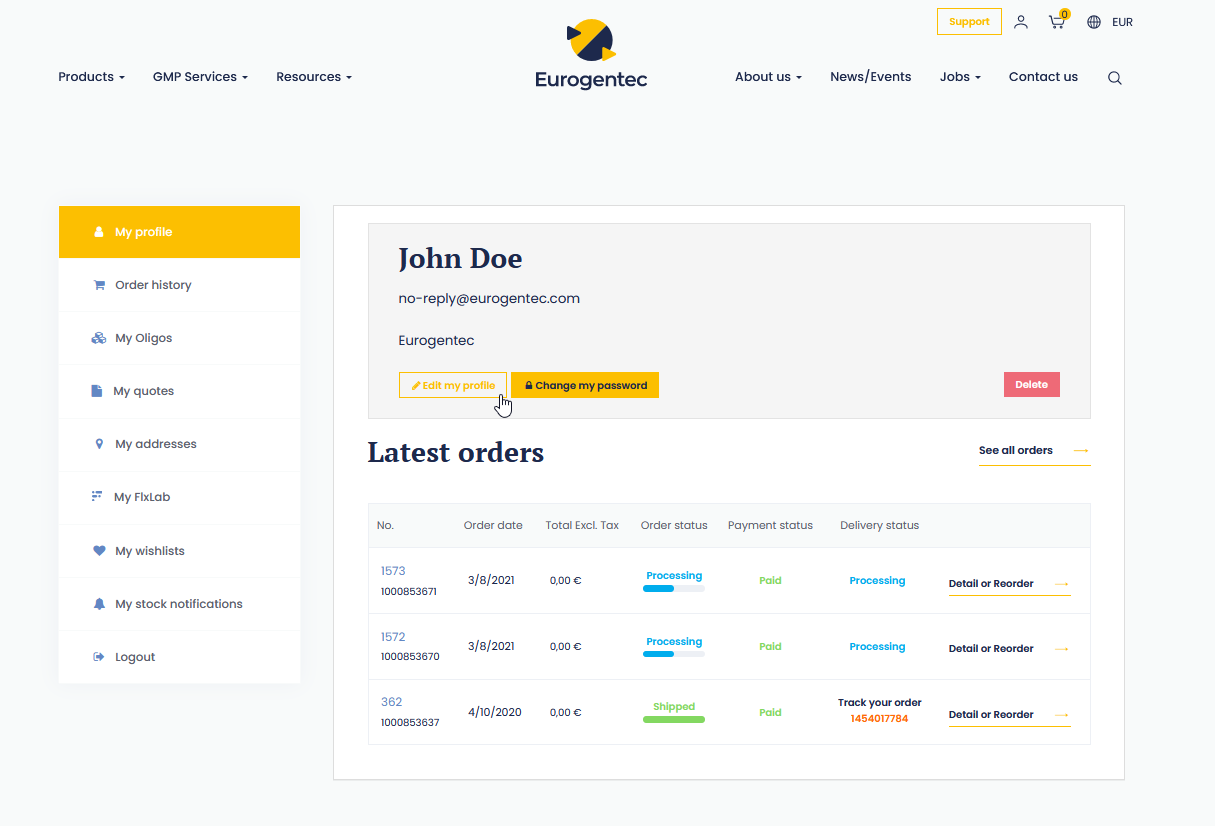Open the shopping cart icon

[x=1057, y=21]
